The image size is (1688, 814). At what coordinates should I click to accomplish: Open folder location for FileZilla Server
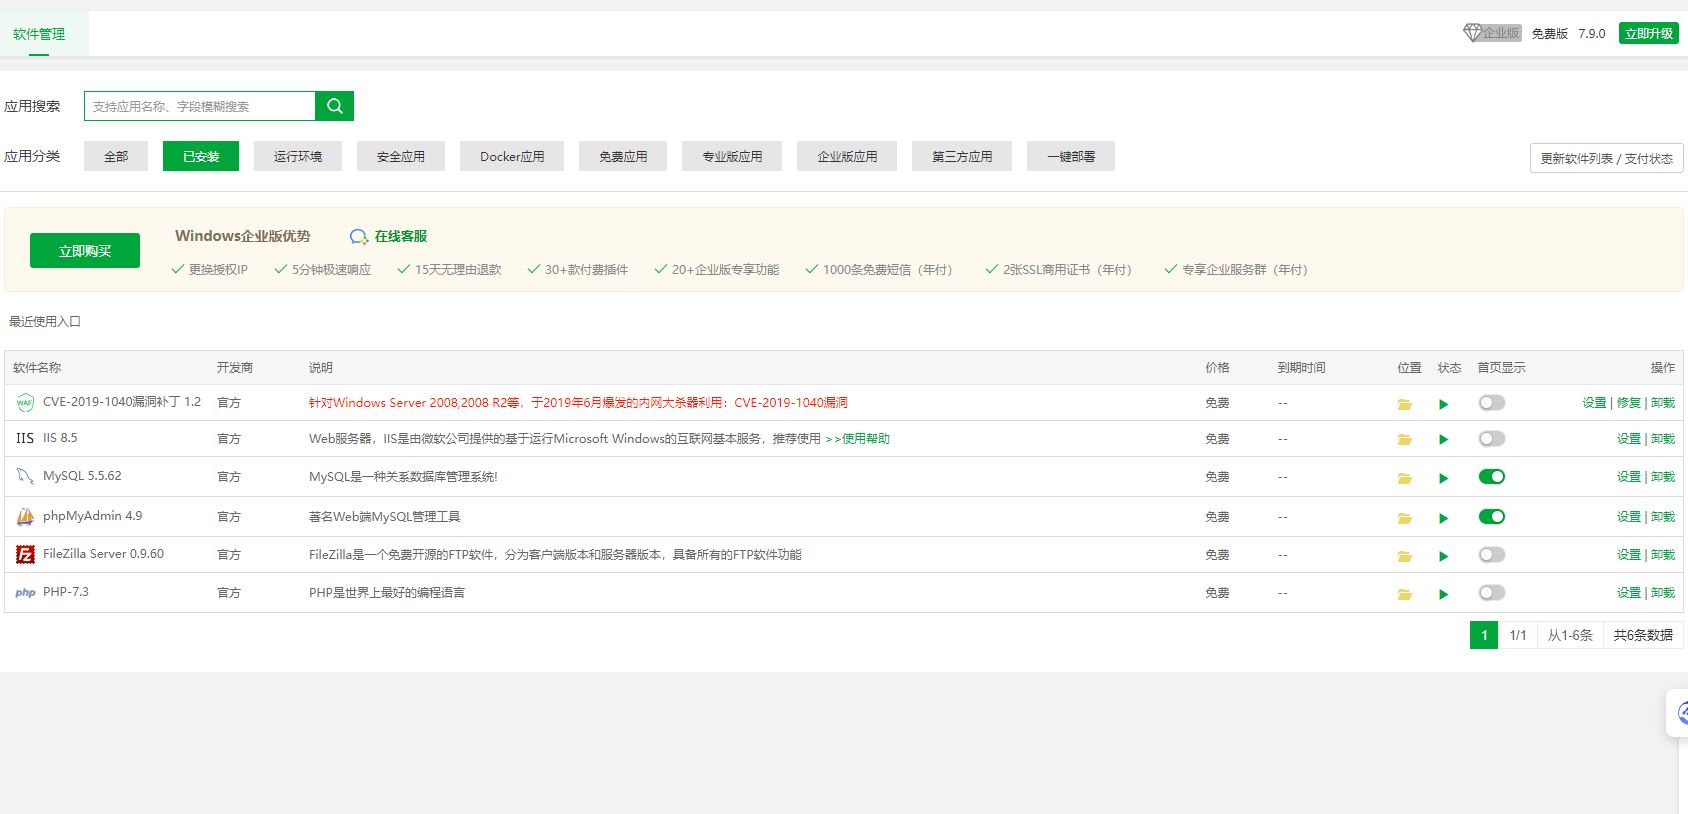pos(1404,556)
